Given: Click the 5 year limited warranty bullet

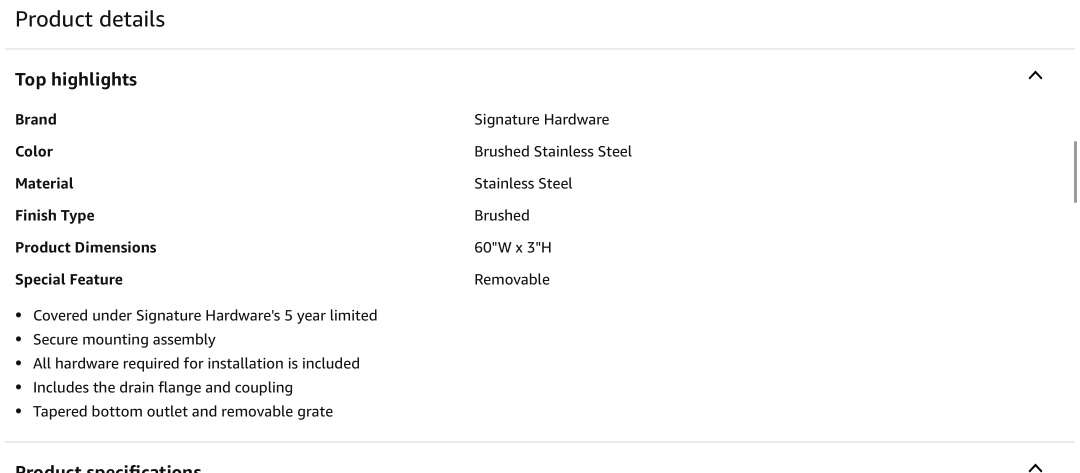Looking at the screenshot, I should tap(205, 315).
